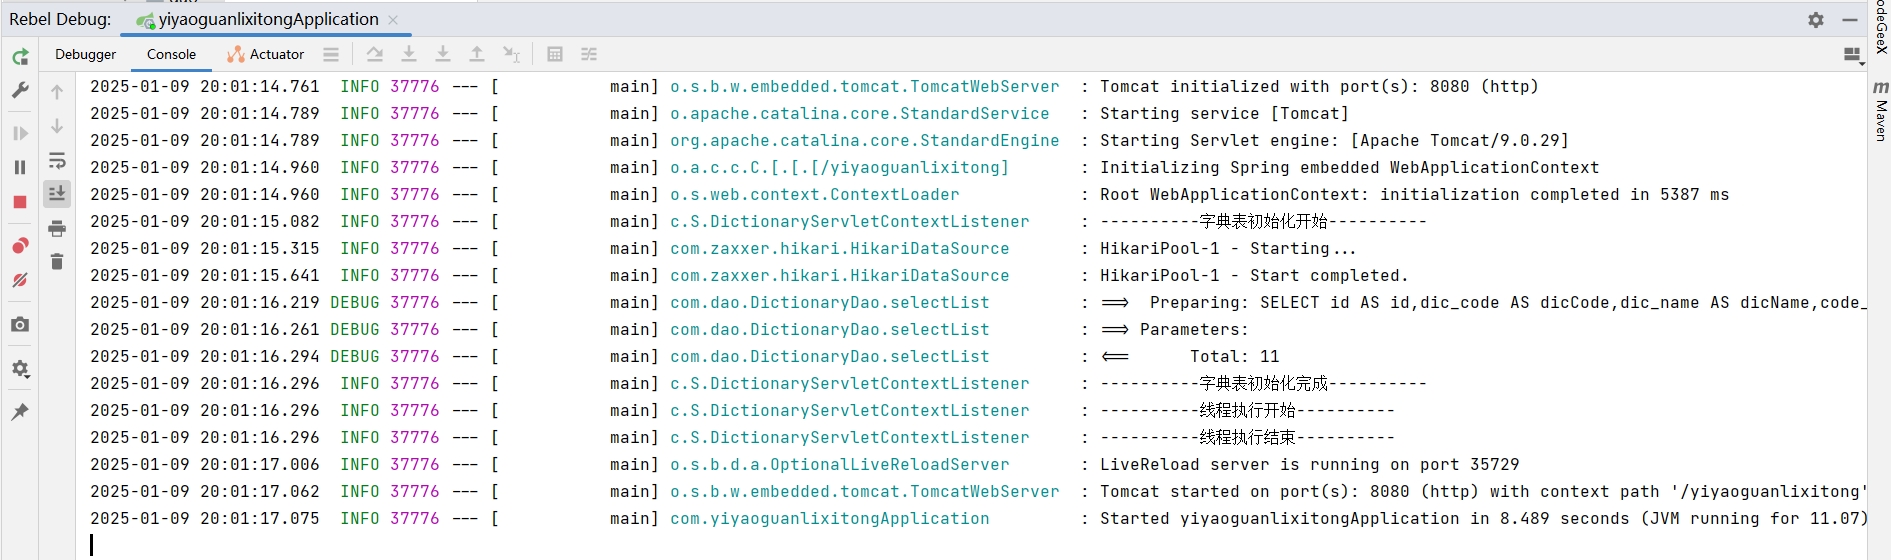
Task: Toggle soft-wrap for console lines
Action: click(x=57, y=161)
